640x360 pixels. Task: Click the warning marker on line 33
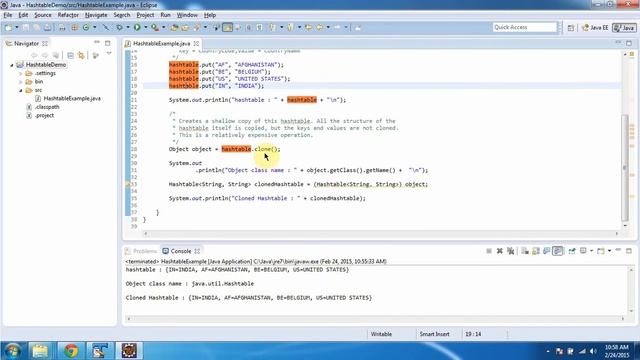[x=128, y=184]
